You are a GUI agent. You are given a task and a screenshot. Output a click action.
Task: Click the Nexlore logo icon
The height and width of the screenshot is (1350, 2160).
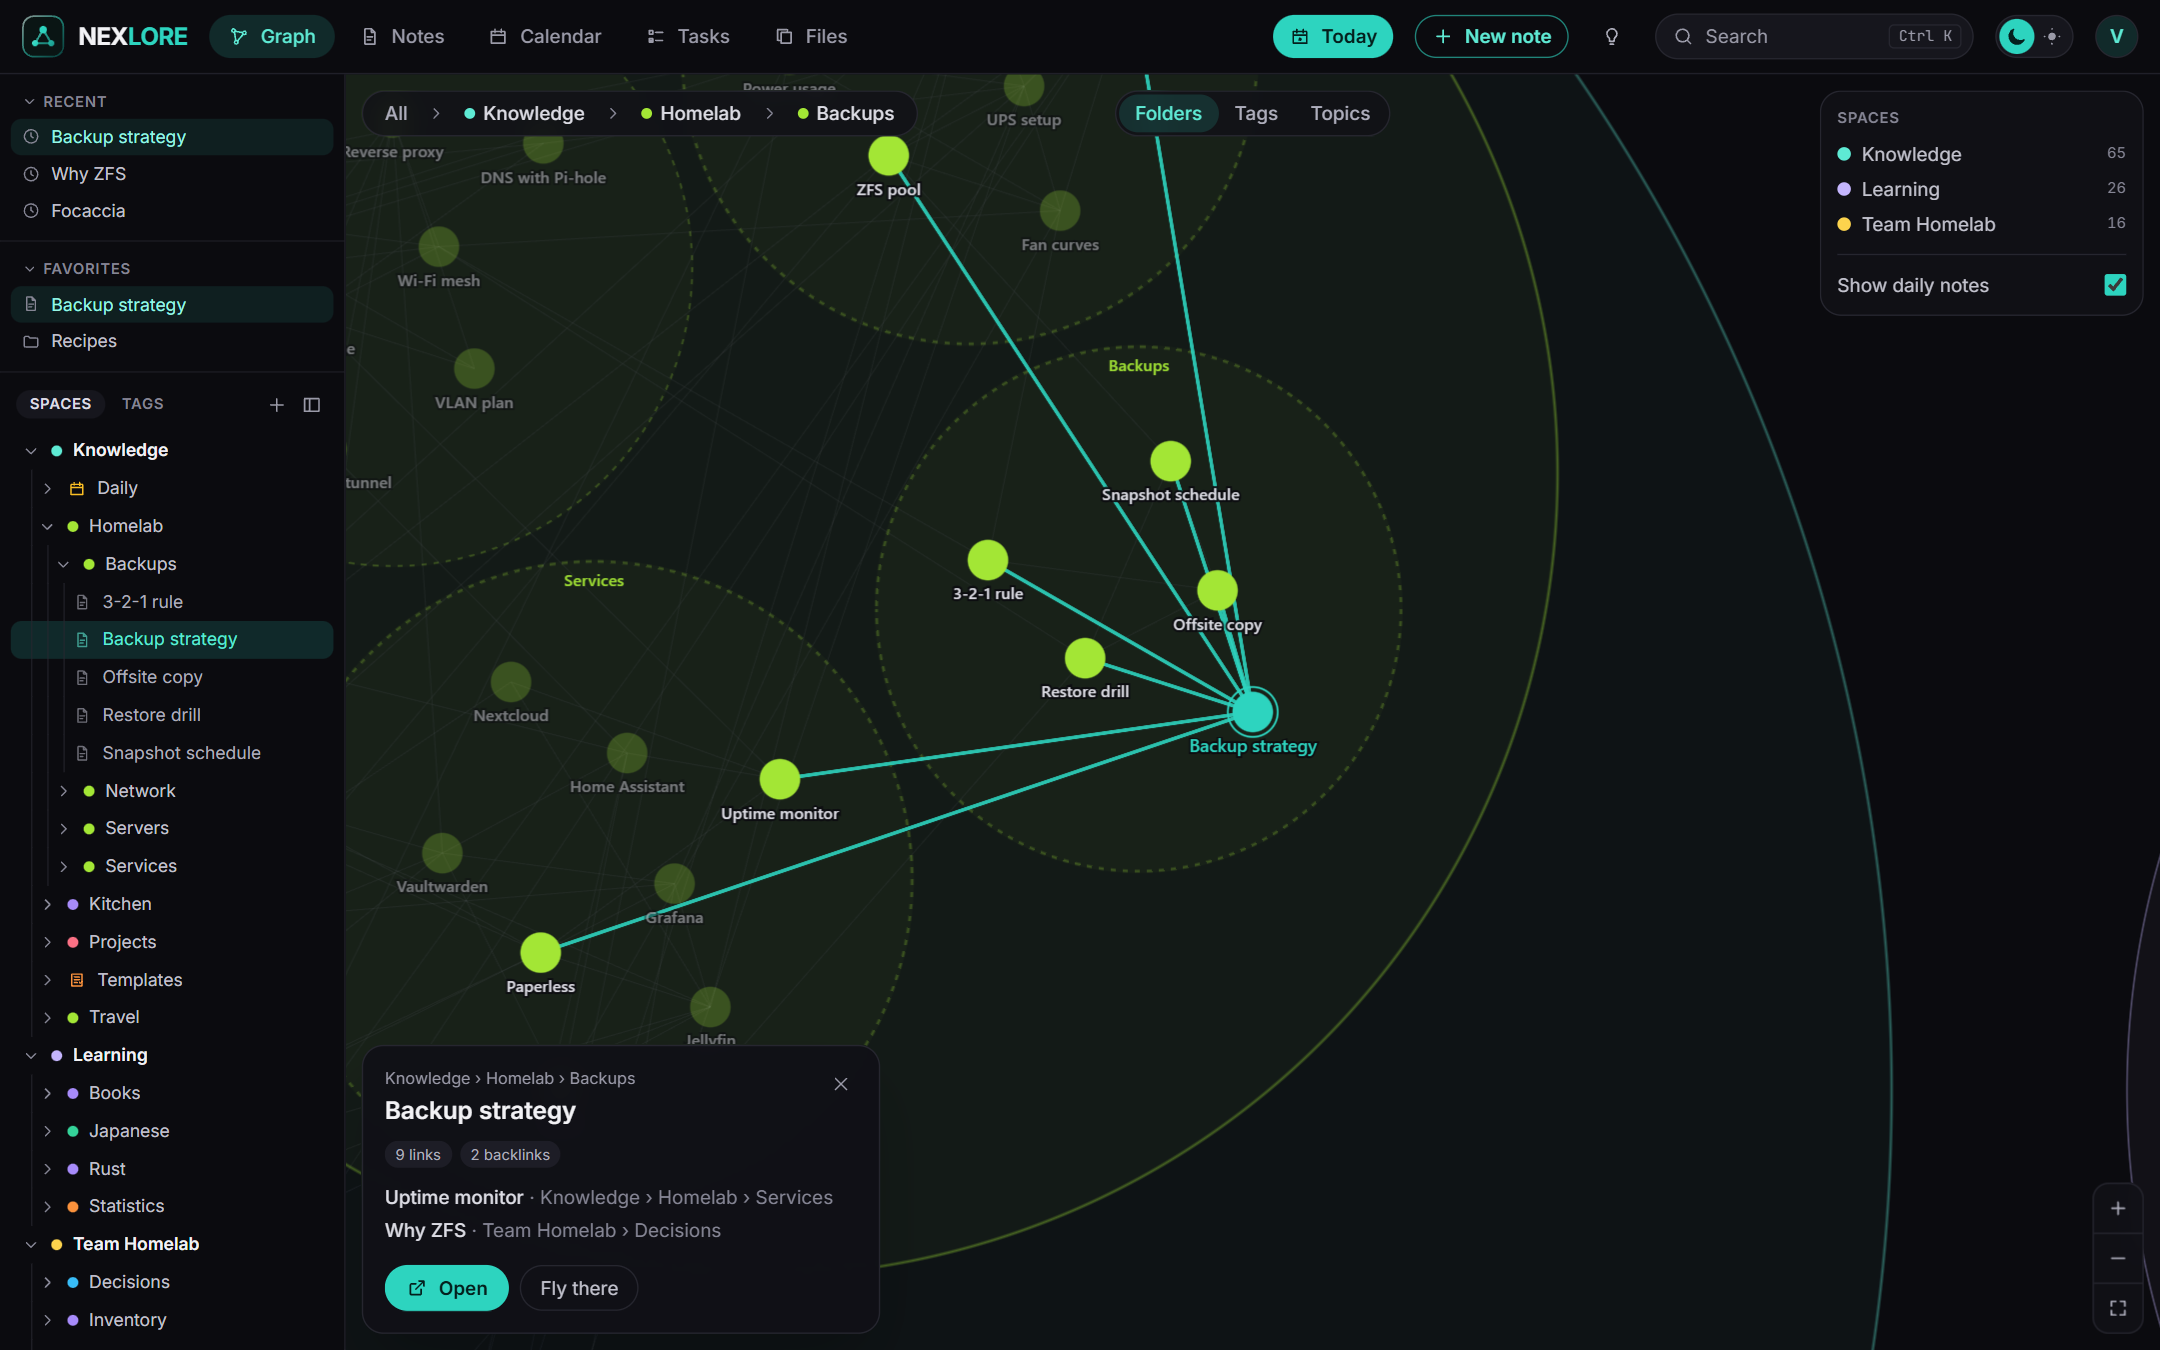pos(43,36)
